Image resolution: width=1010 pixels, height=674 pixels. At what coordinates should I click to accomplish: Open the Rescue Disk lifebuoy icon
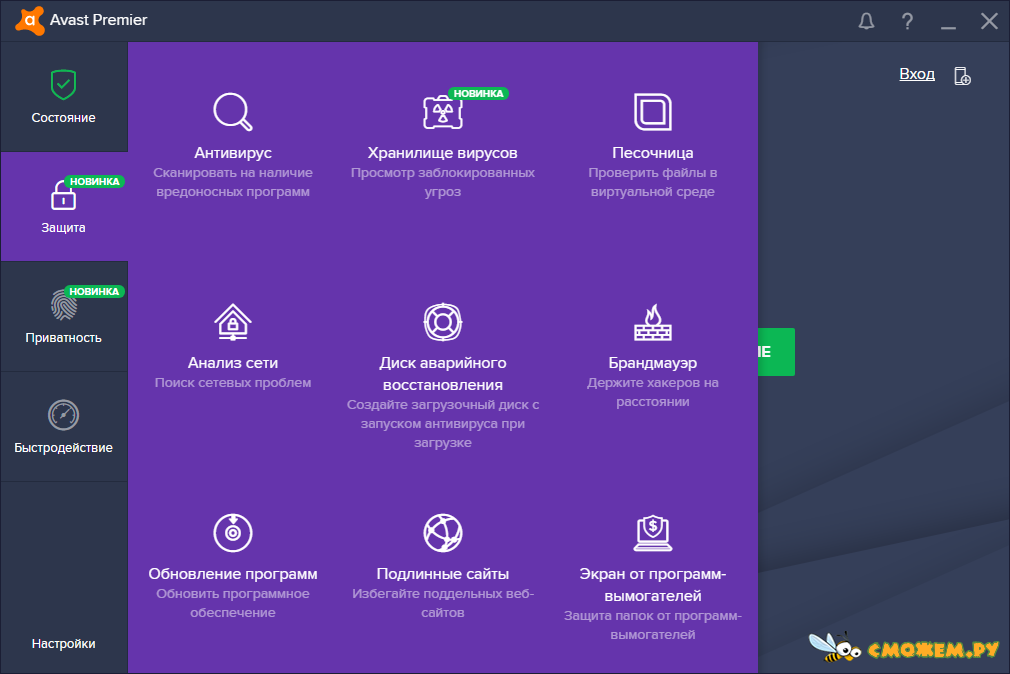coord(443,322)
